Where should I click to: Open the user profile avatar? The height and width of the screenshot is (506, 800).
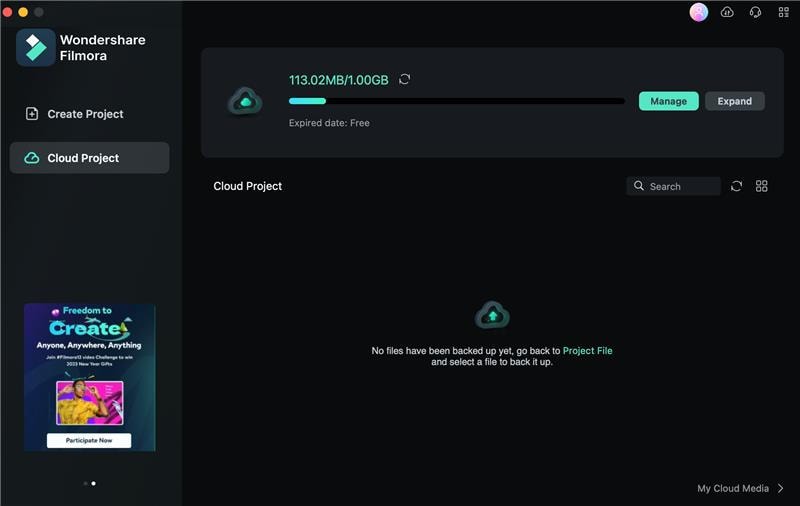[698, 12]
